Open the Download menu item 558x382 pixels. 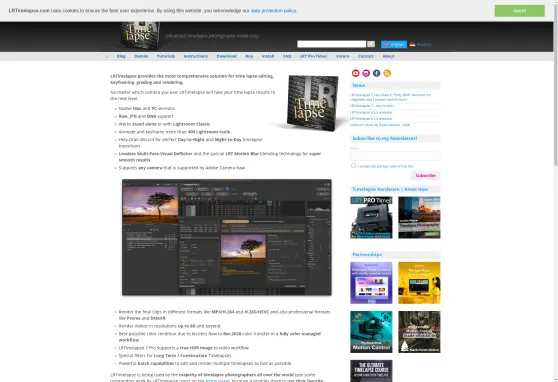(x=226, y=56)
